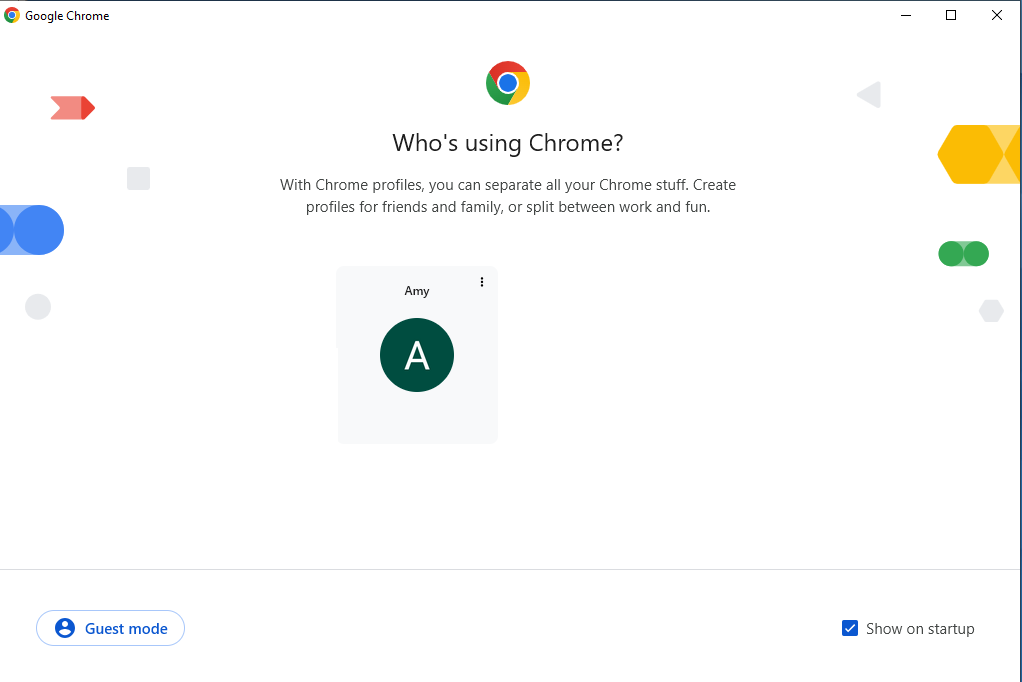
Task: Open Amy profile's three-dot more actions menu
Action: coord(482,282)
